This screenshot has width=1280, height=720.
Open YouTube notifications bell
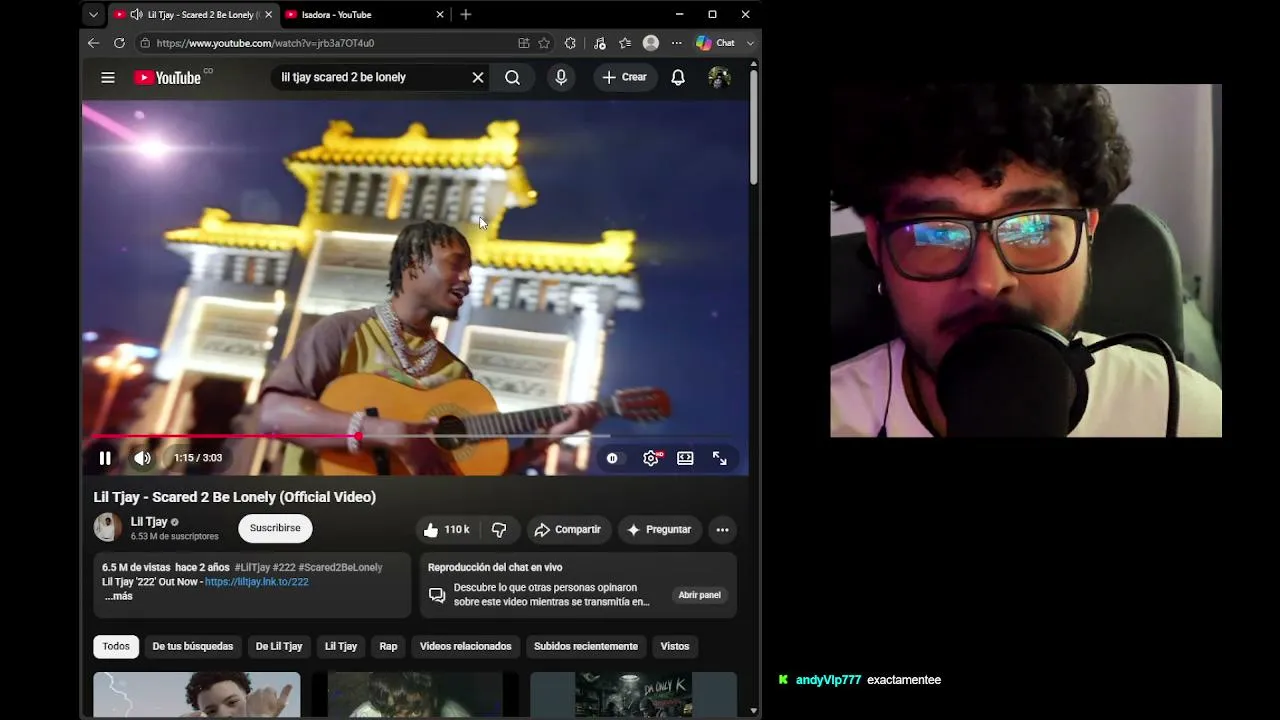tap(678, 77)
